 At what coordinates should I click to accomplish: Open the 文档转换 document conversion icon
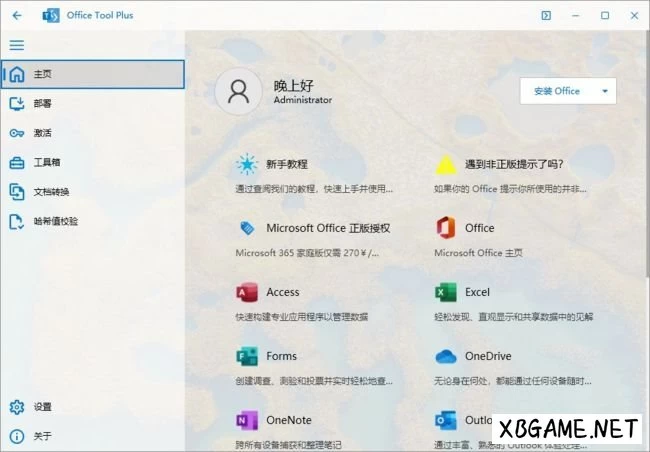coord(17,192)
